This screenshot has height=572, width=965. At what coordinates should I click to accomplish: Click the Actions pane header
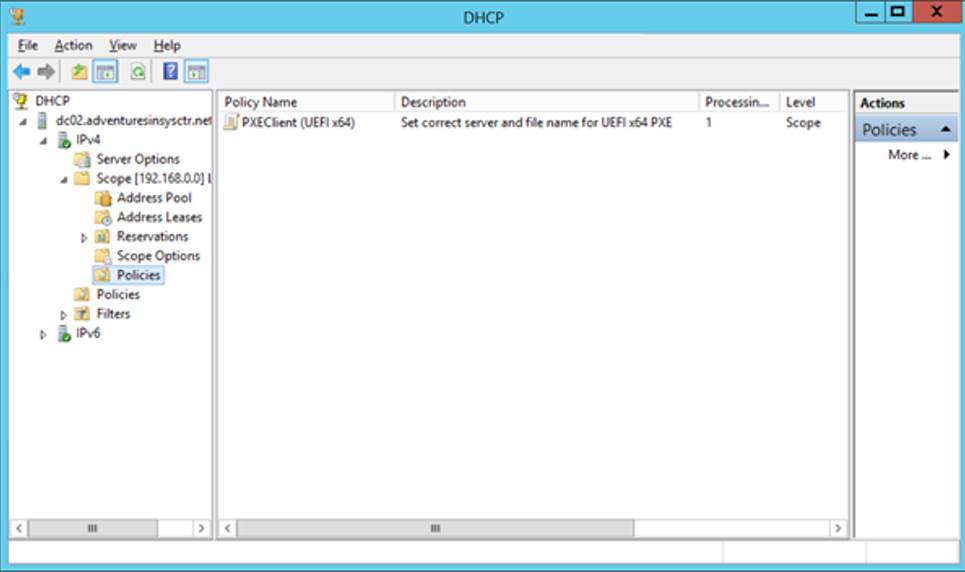click(x=906, y=103)
